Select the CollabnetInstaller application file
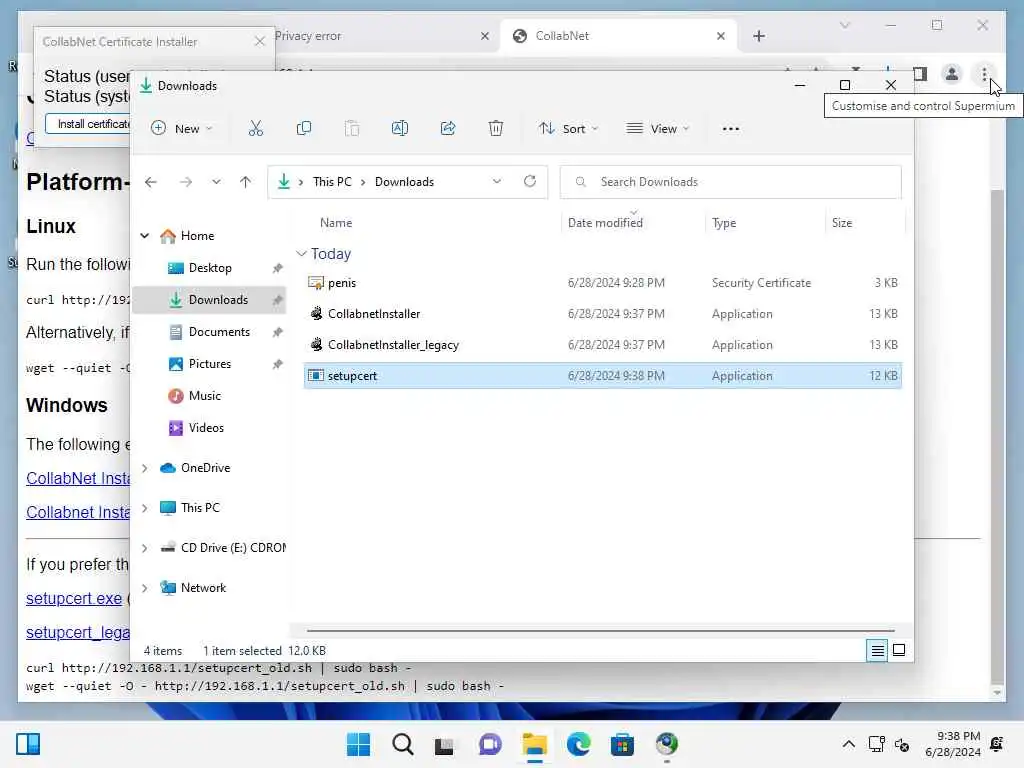 coord(602,314)
